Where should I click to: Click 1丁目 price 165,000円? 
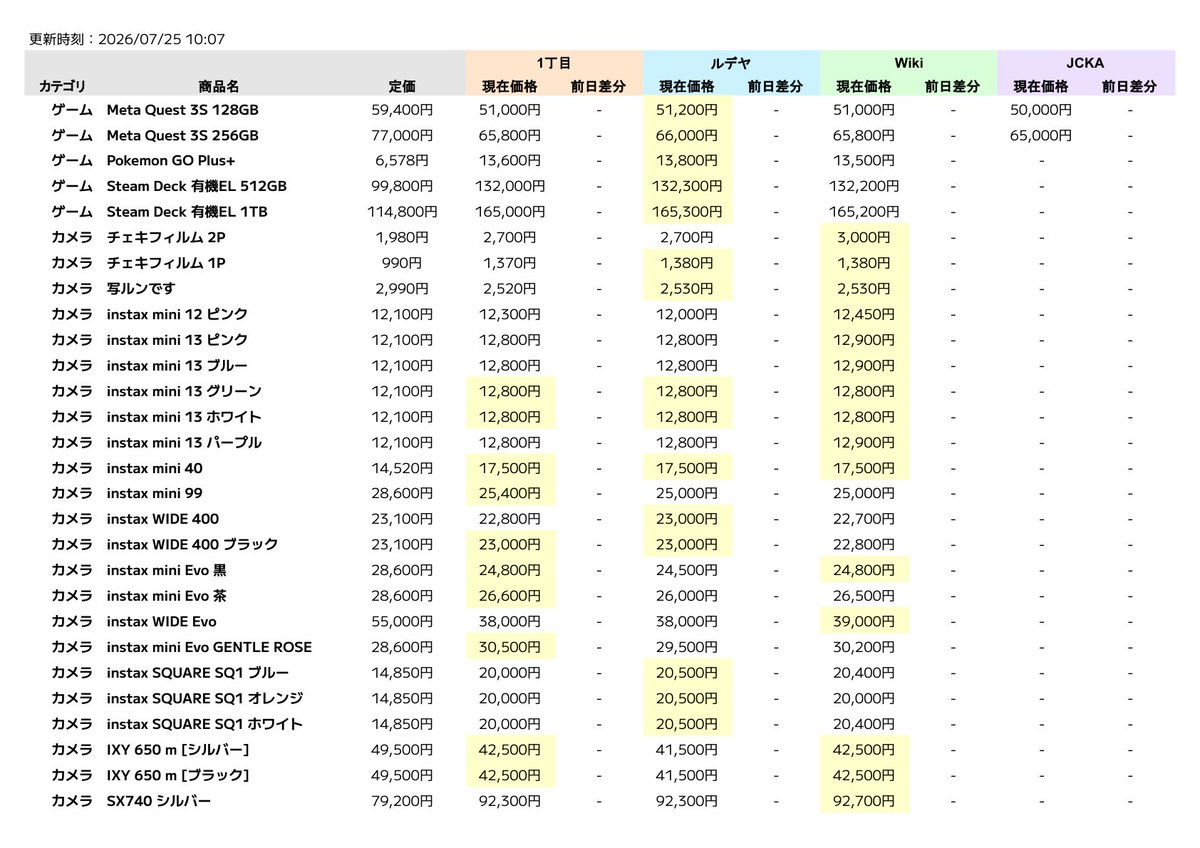click(510, 212)
